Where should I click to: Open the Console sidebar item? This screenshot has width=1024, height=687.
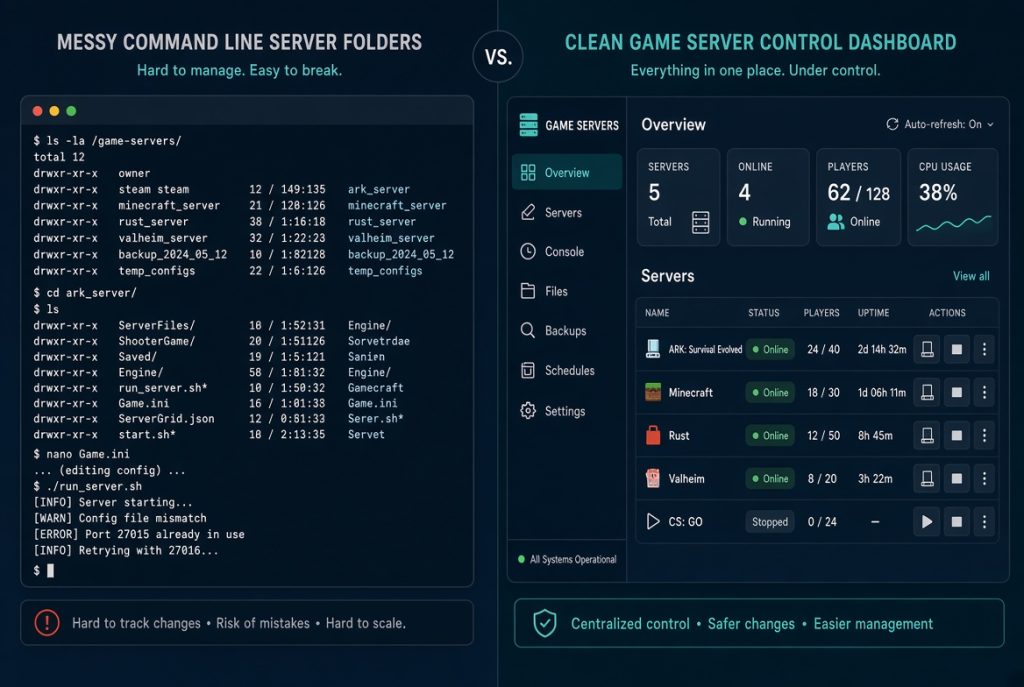[x=566, y=251]
